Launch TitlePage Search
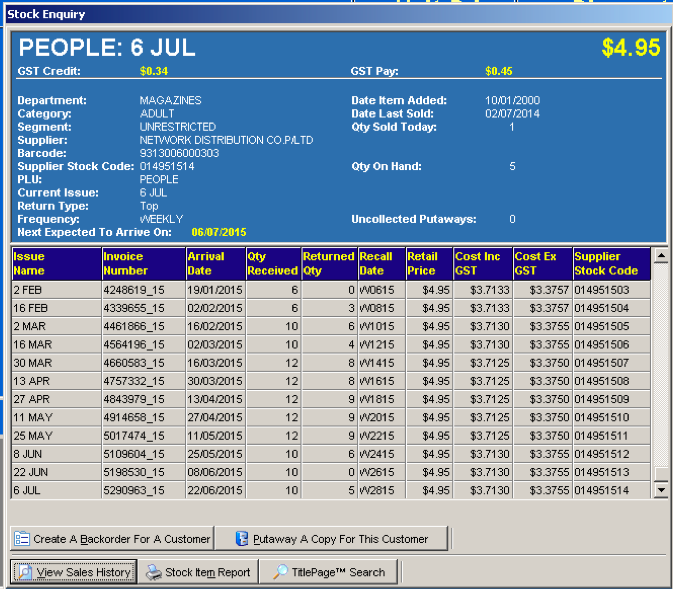This screenshot has width=673, height=589. (x=330, y=572)
